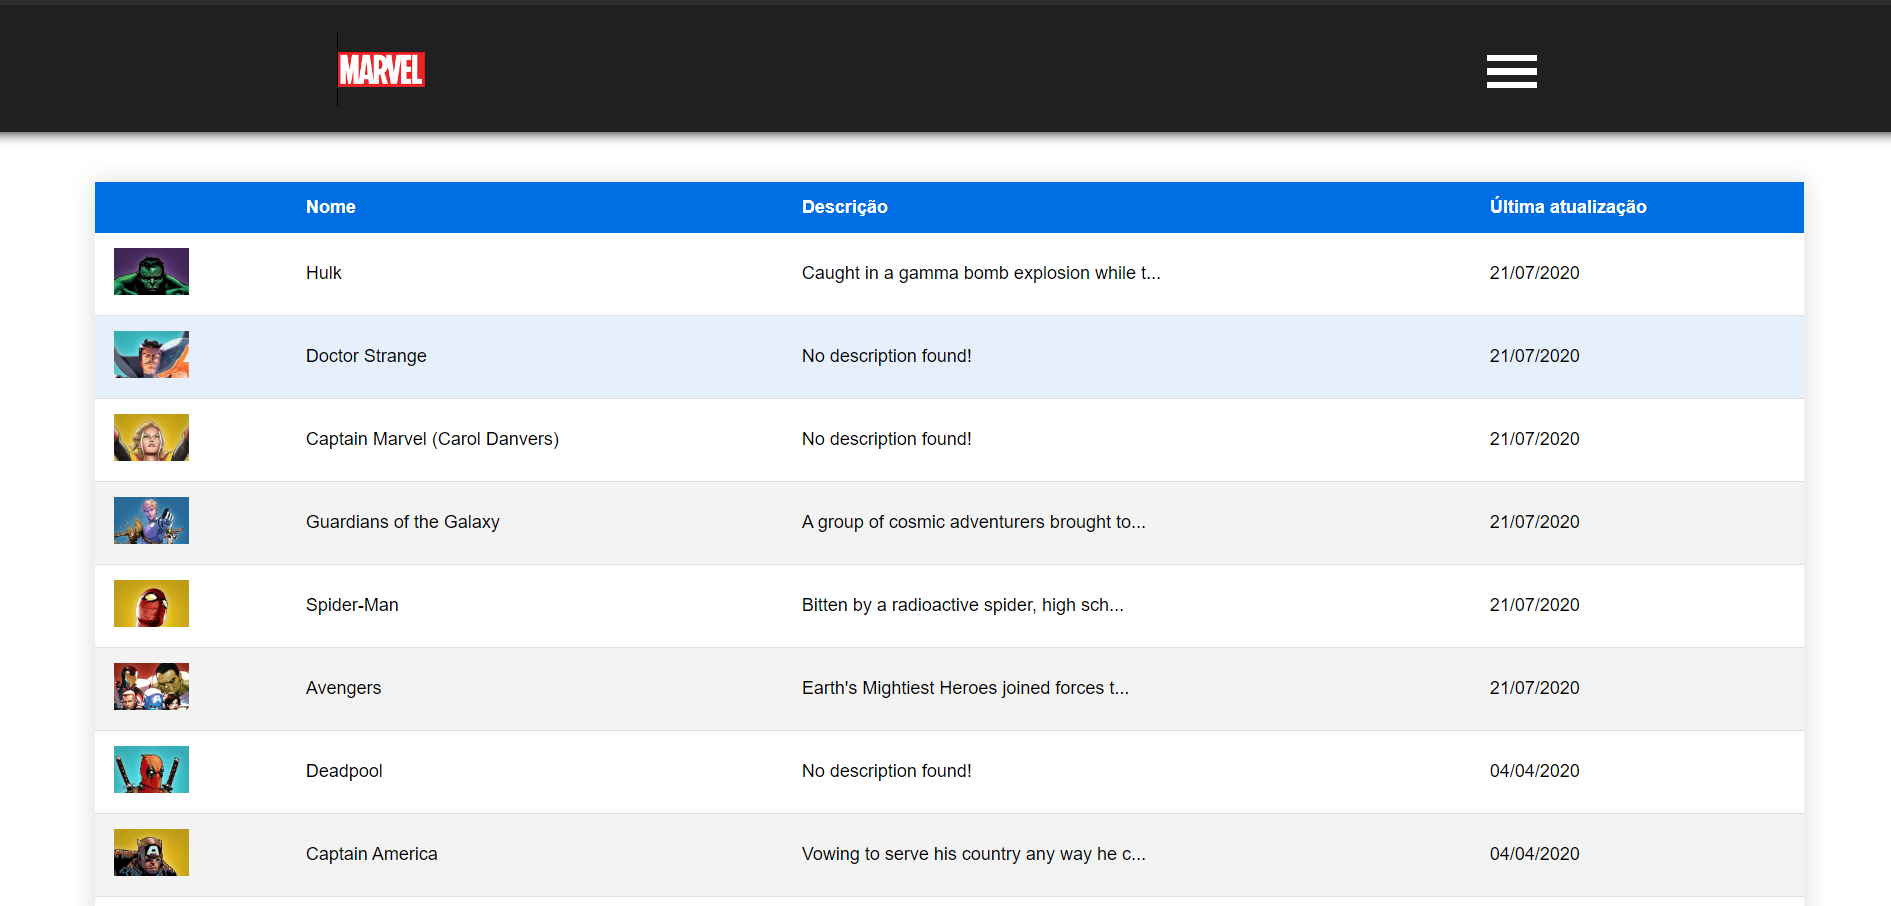Select Captain Marvel (Carol Danvers) name

(432, 439)
